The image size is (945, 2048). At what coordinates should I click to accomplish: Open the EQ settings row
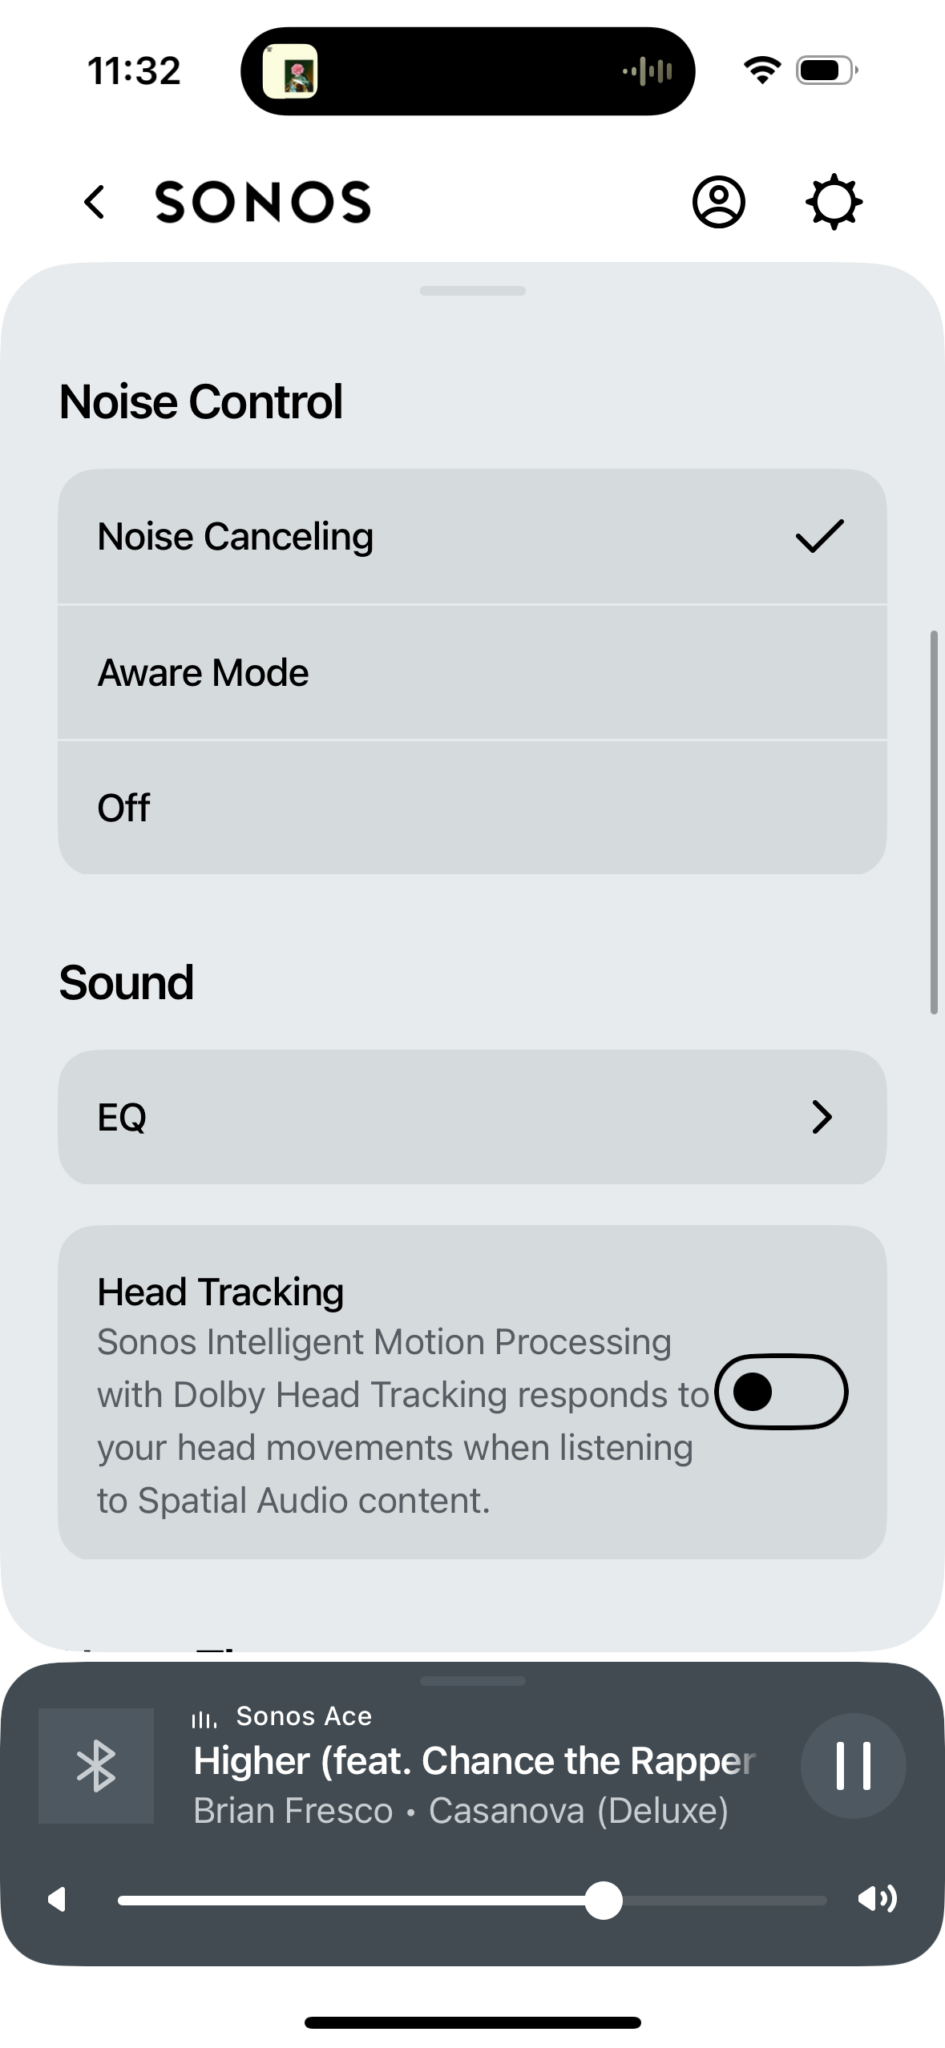coord(472,1117)
